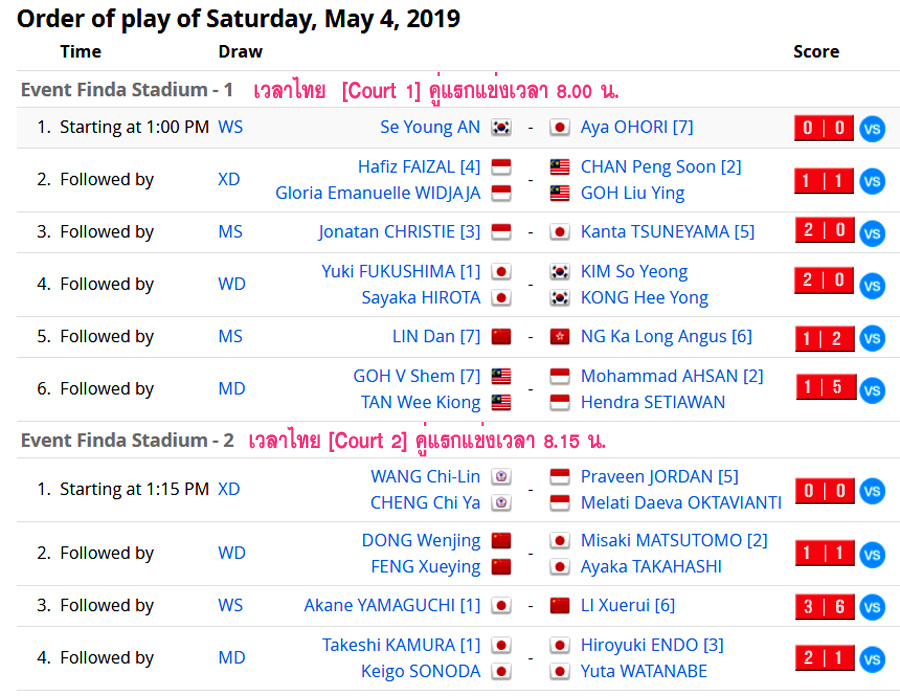Click the 3 | 6 score for LI Xuerui match
Viewport: 900px width, 696px height.
click(x=824, y=606)
